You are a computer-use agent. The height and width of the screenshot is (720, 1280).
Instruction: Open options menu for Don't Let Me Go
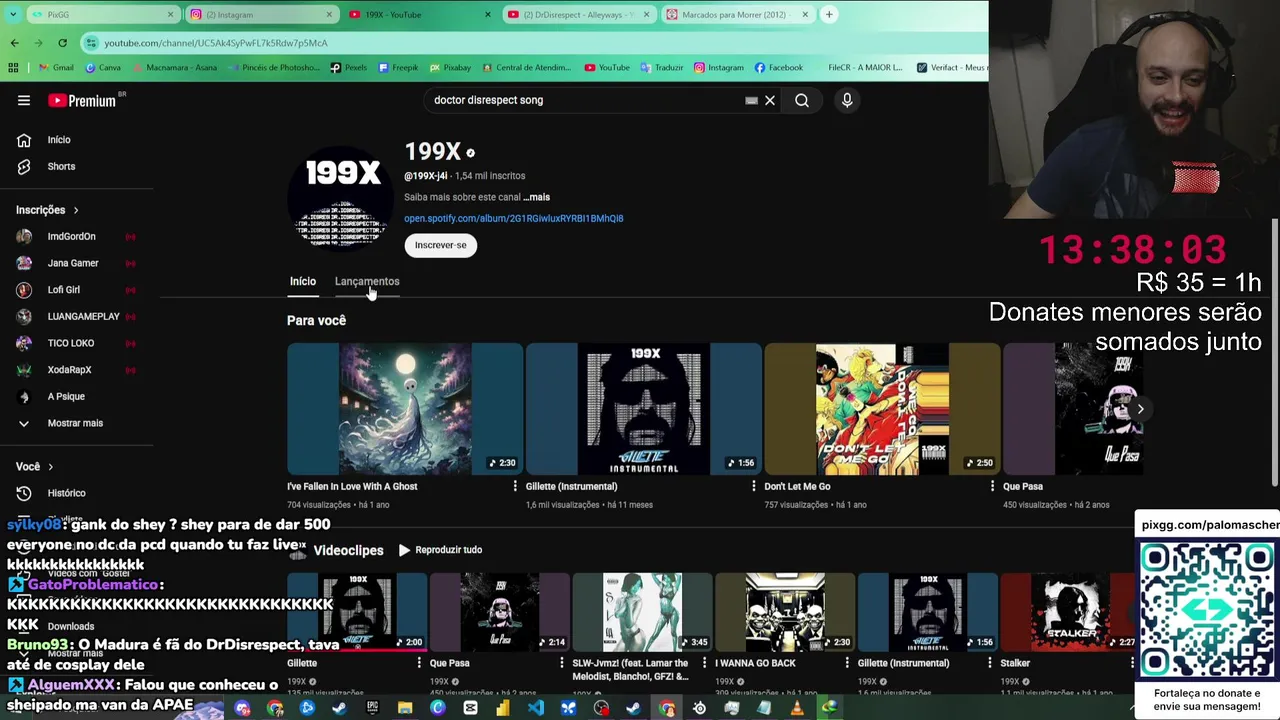pos(992,486)
